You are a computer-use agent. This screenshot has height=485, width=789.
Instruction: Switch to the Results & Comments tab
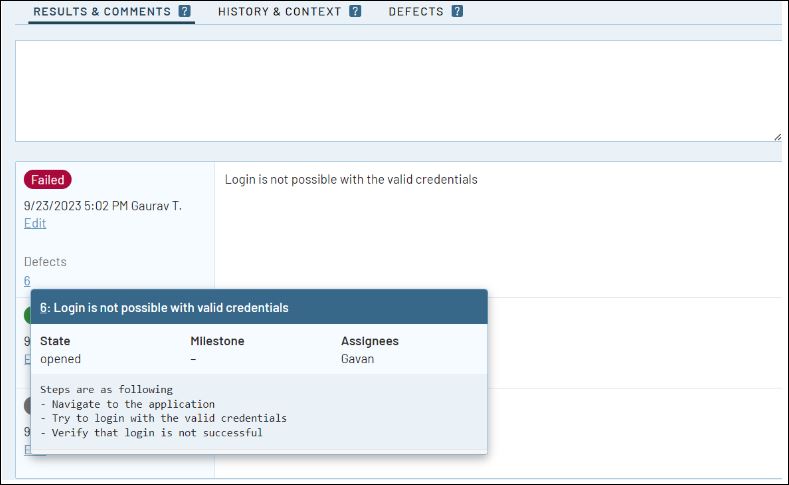[102, 12]
